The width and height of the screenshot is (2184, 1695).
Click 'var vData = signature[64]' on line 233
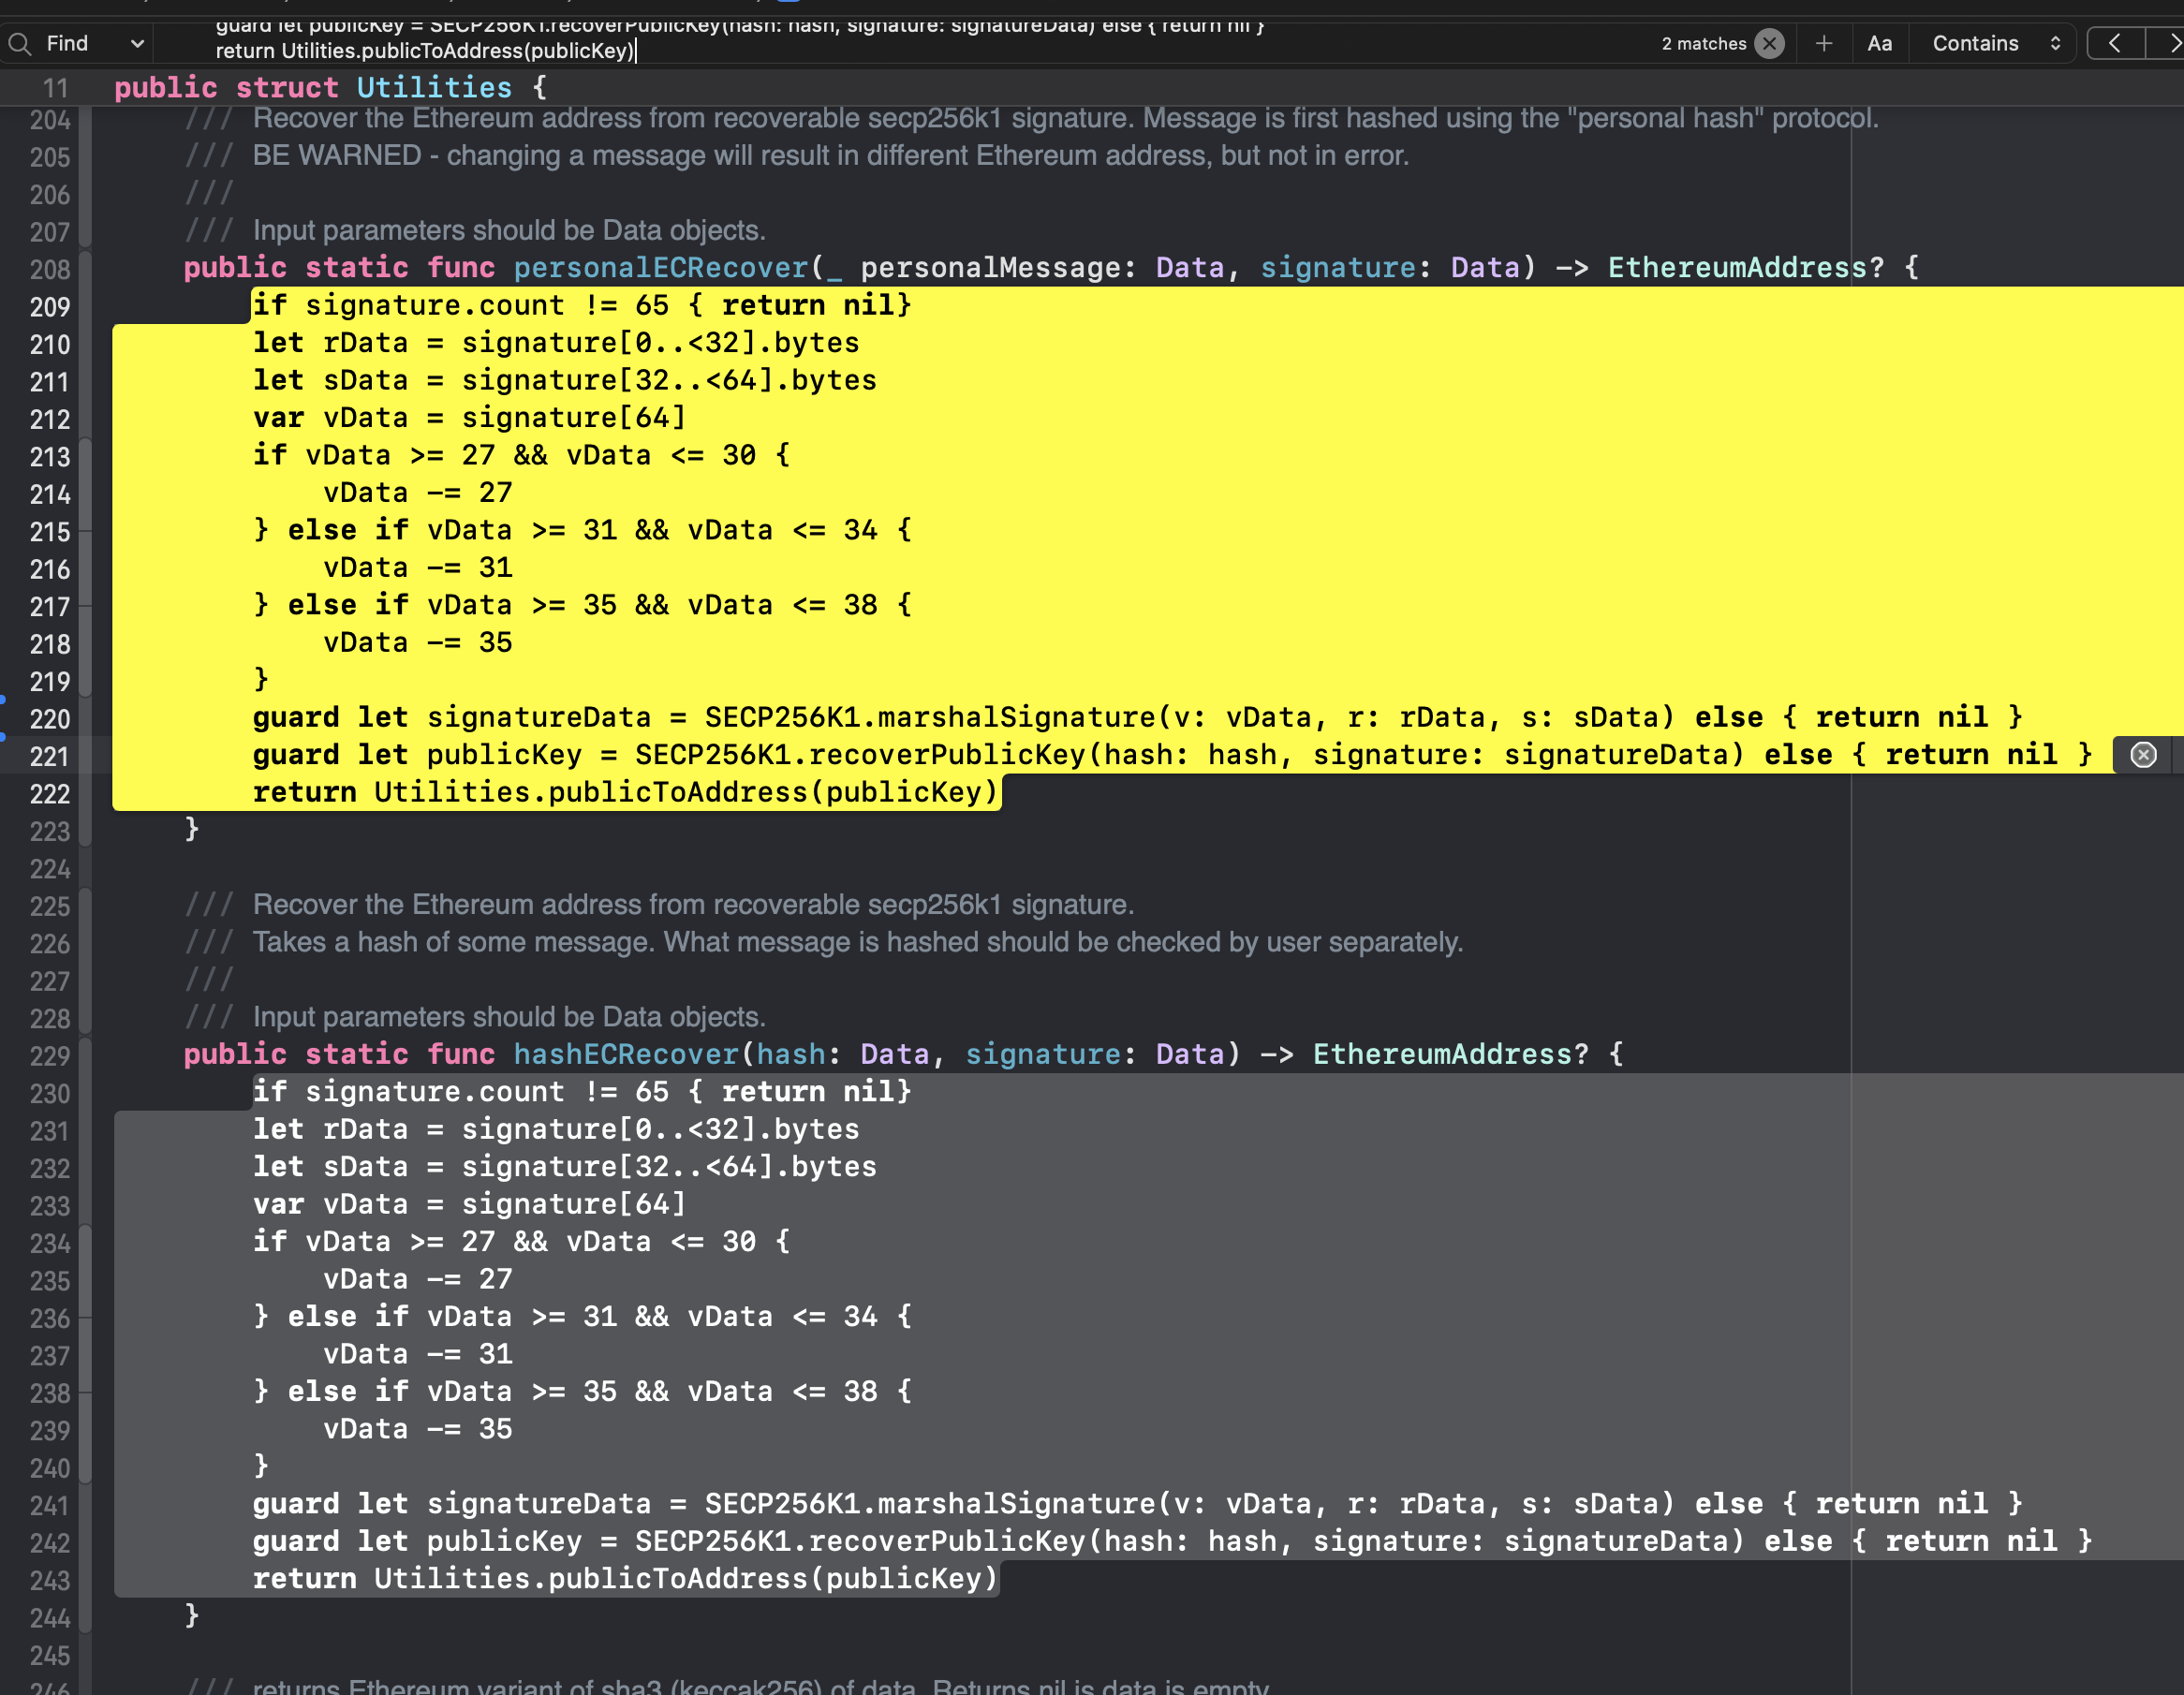pos(470,1204)
